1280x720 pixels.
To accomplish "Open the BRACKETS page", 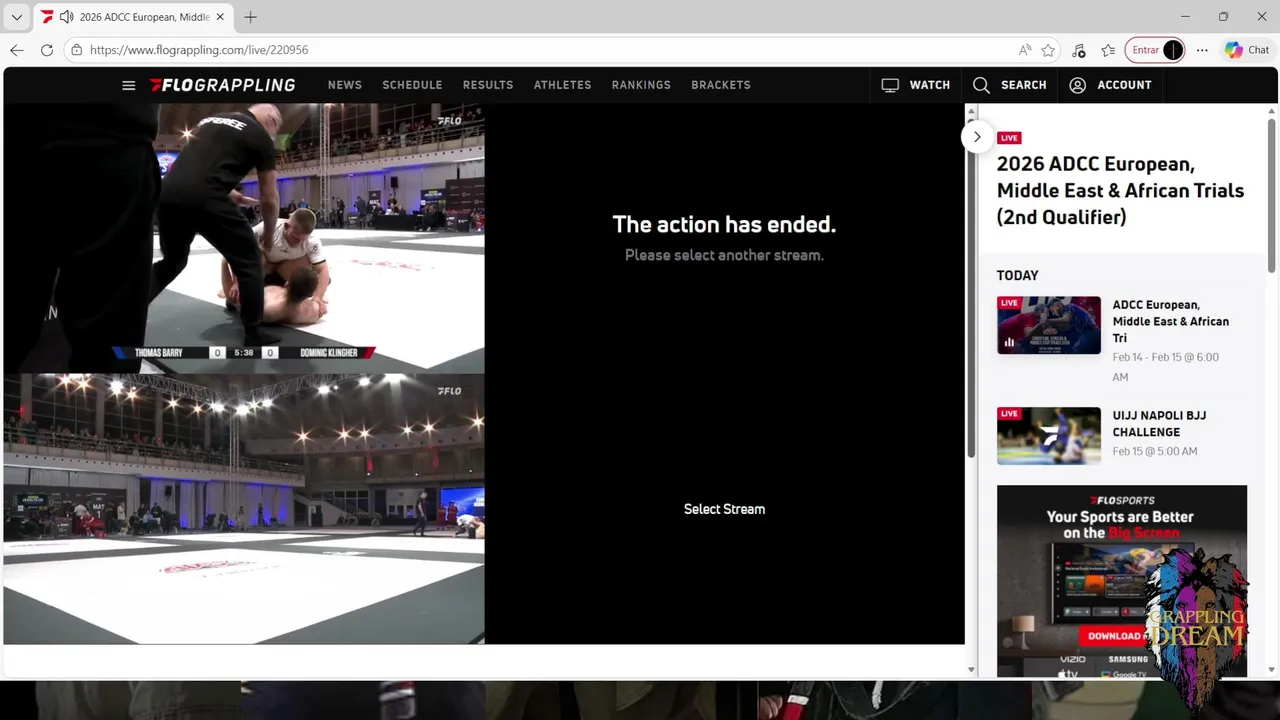I will click(721, 85).
